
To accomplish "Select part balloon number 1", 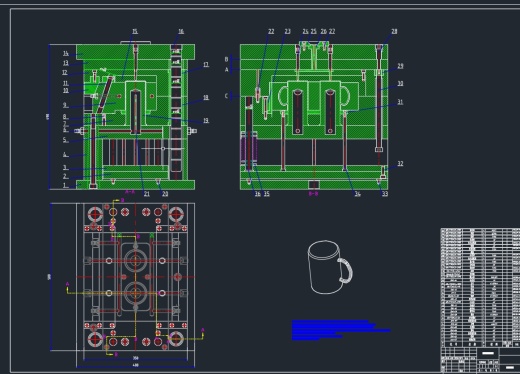I will pyautogui.click(x=65, y=185).
